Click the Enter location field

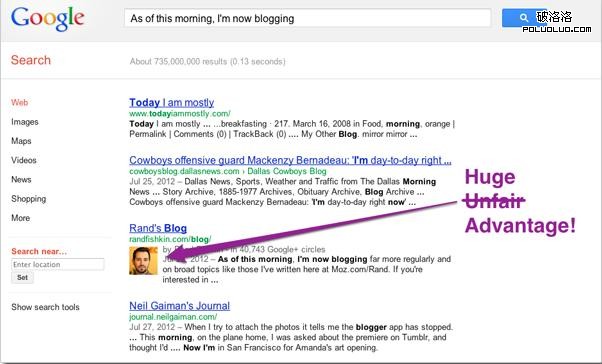click(x=58, y=265)
